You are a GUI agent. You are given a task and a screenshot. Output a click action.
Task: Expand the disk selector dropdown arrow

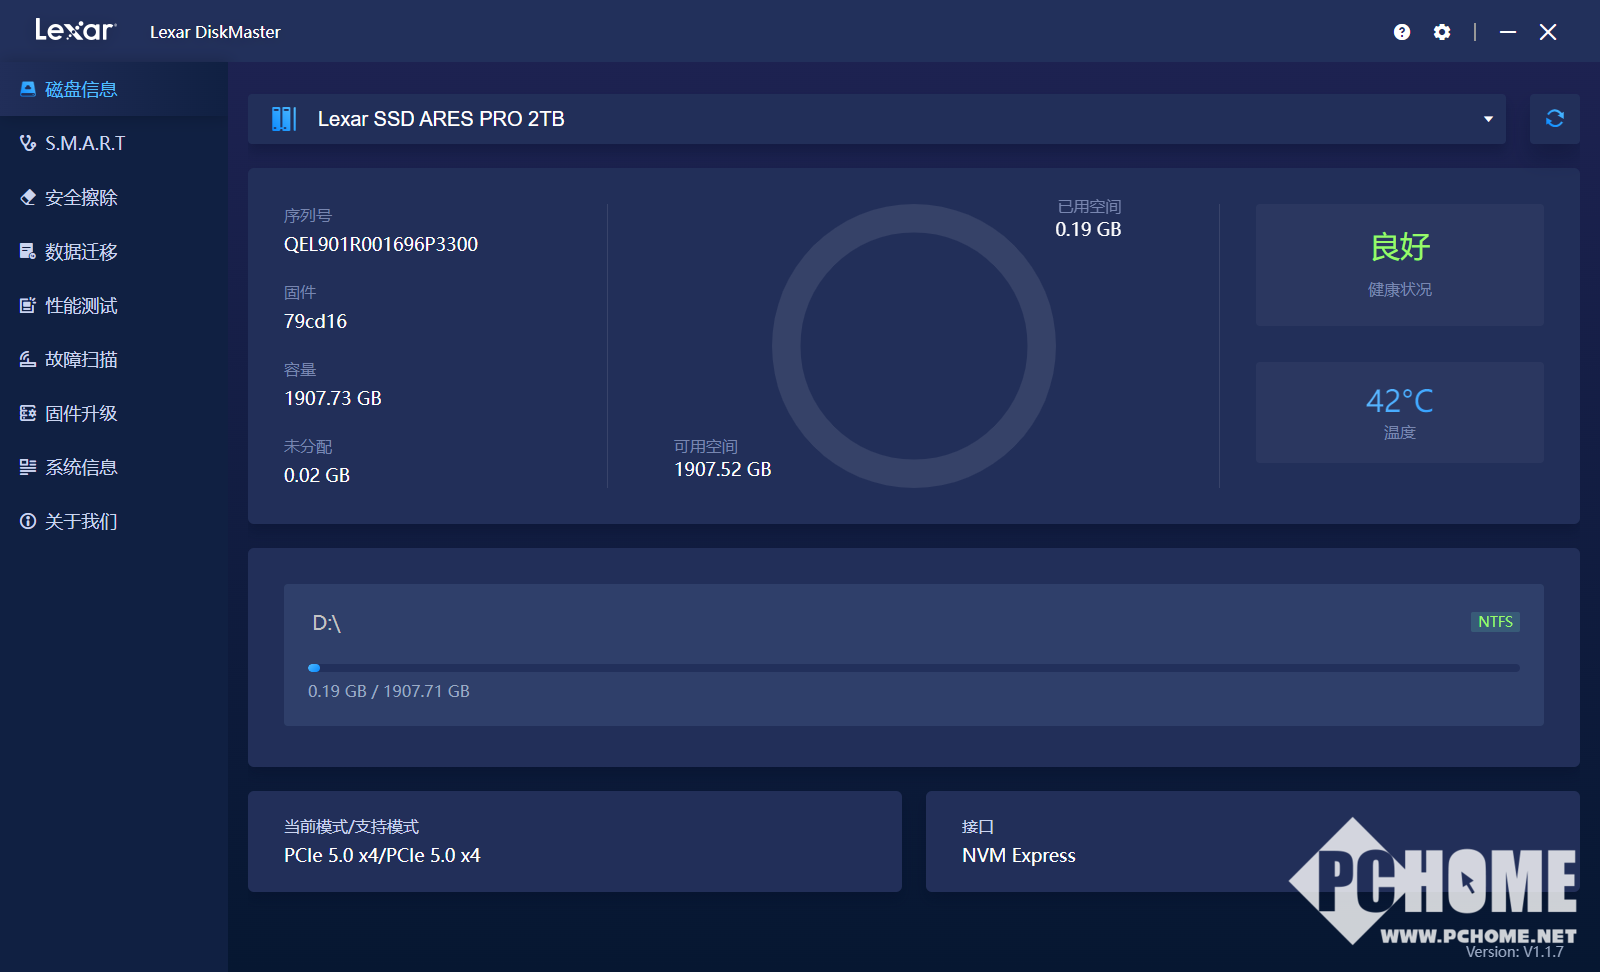1488,119
